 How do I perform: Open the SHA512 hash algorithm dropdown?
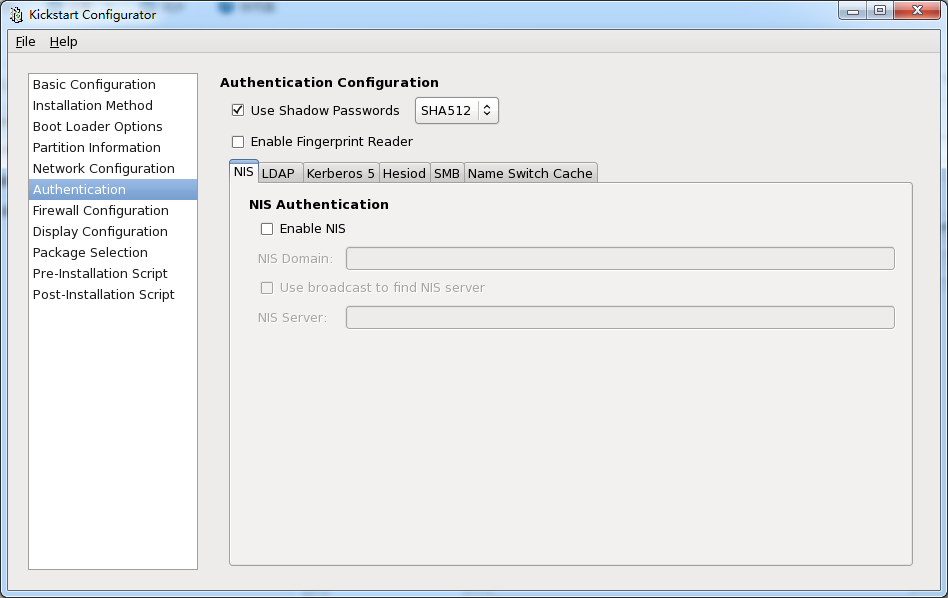[x=456, y=111]
